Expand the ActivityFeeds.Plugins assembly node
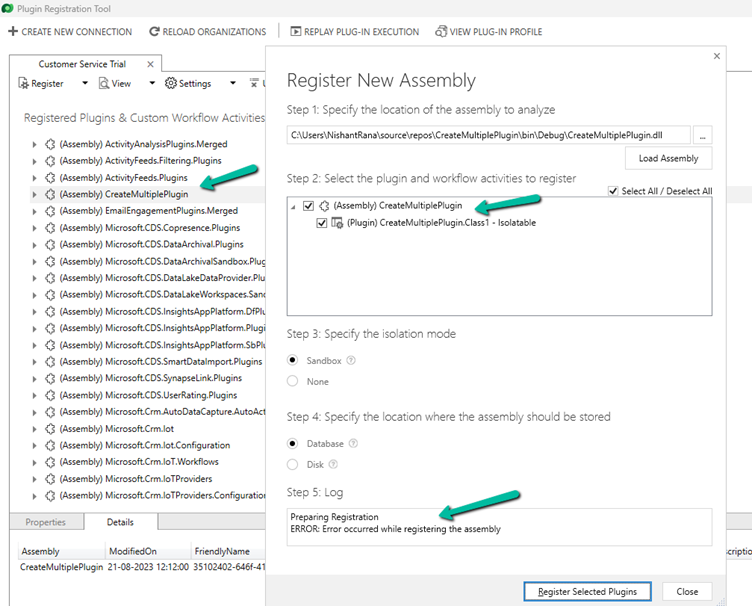Screen dimensions: 752x606 tap(34, 177)
